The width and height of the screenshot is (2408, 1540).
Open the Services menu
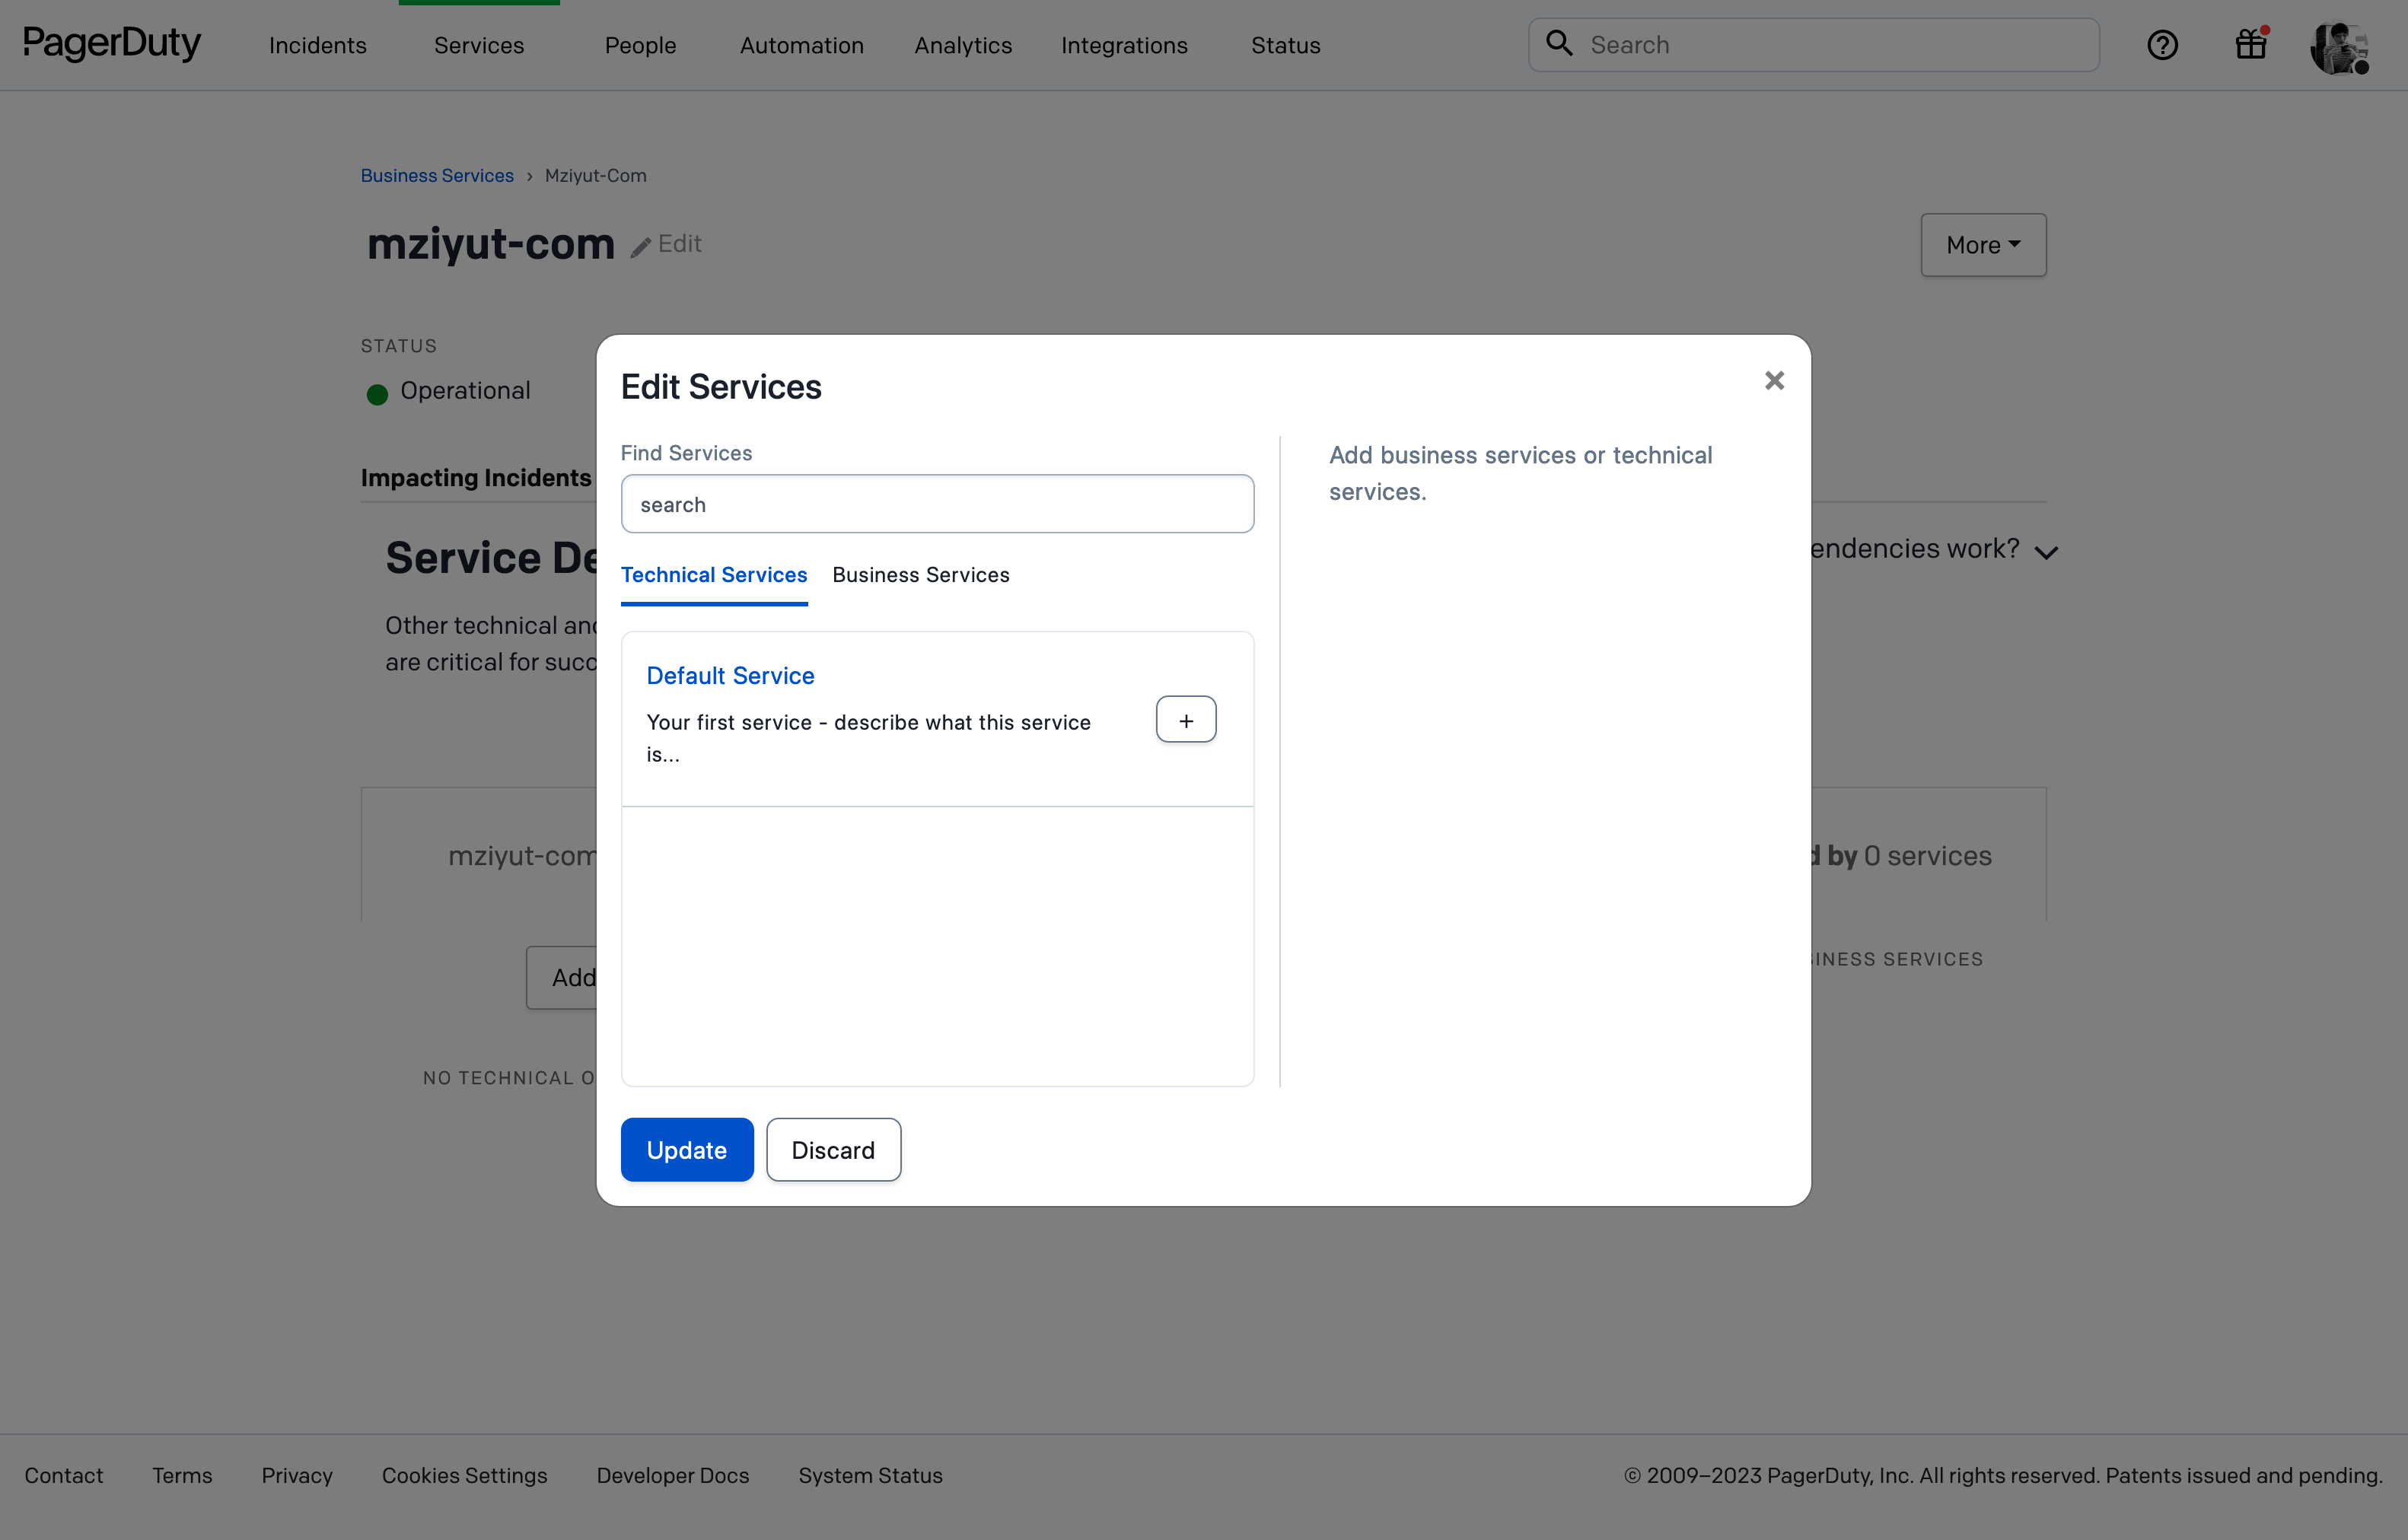click(479, 45)
